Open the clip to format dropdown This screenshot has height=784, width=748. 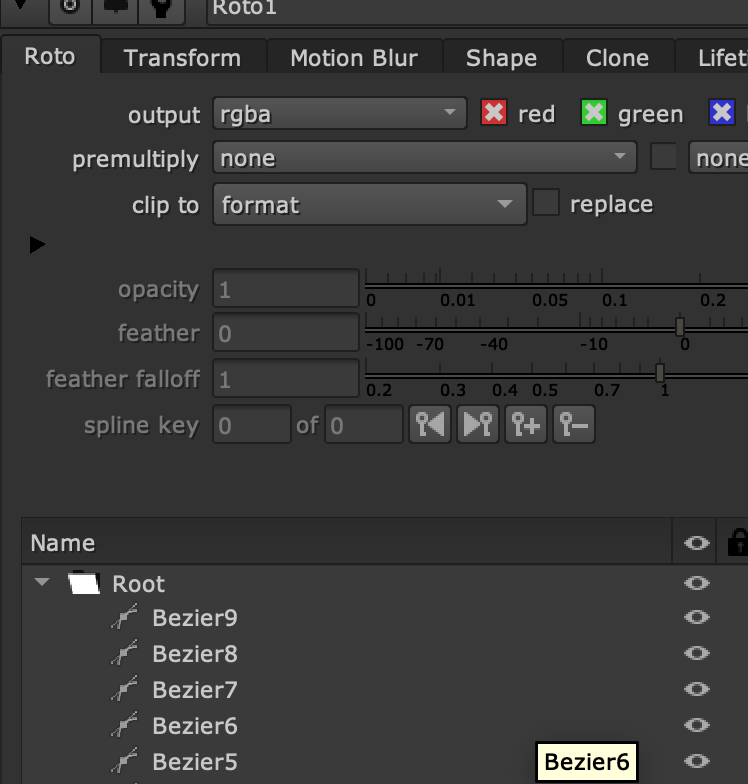coord(369,205)
